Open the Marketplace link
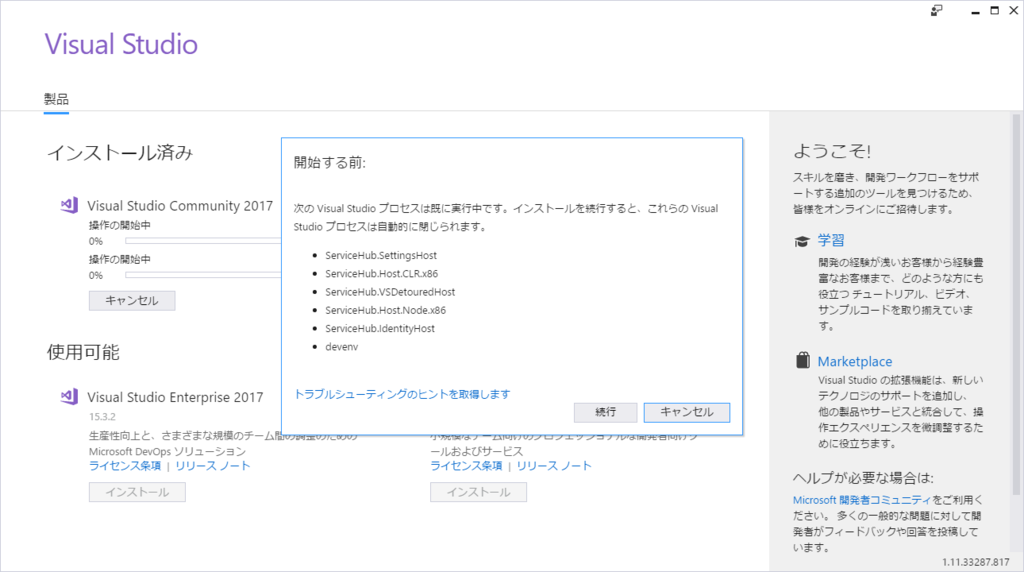Viewport: 1024px width, 572px height. (x=854, y=361)
